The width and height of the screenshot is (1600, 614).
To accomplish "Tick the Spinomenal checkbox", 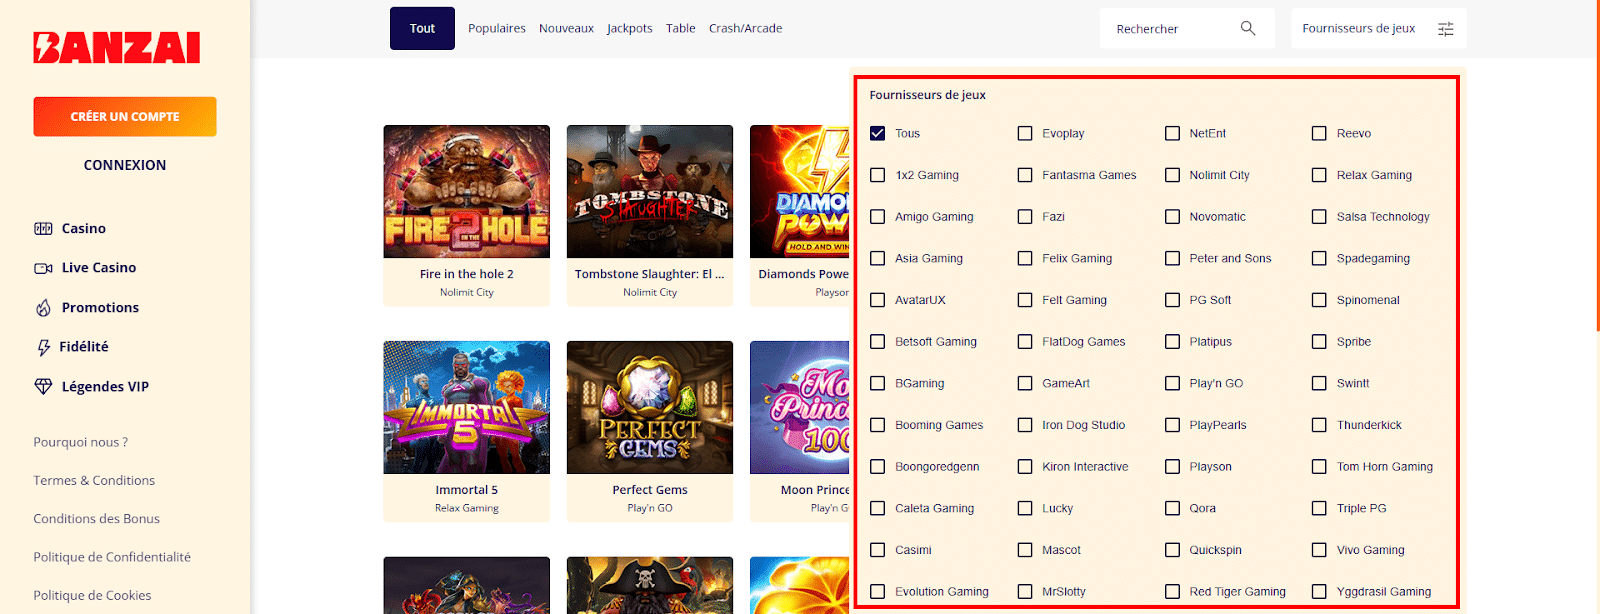I will pos(1319,300).
